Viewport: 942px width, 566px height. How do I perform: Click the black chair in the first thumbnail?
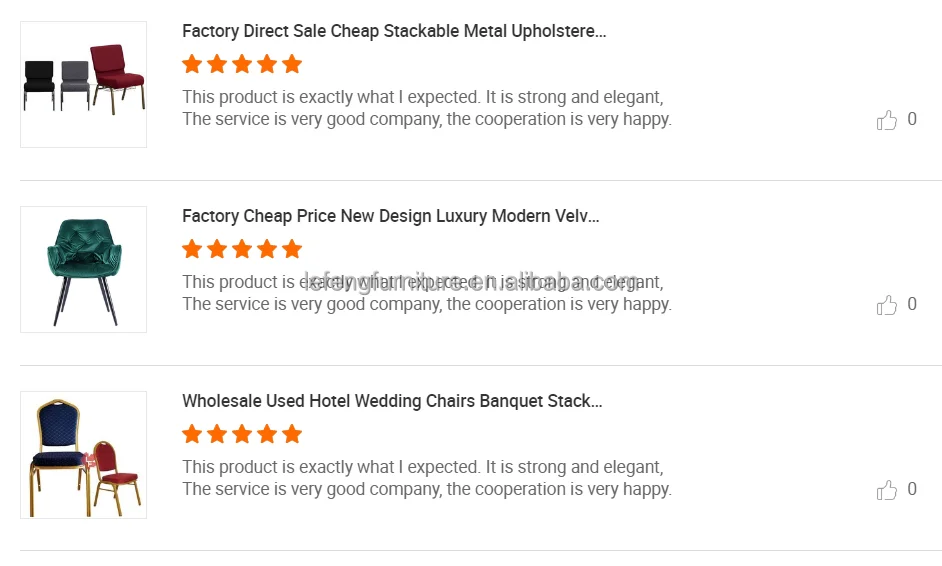(39, 85)
